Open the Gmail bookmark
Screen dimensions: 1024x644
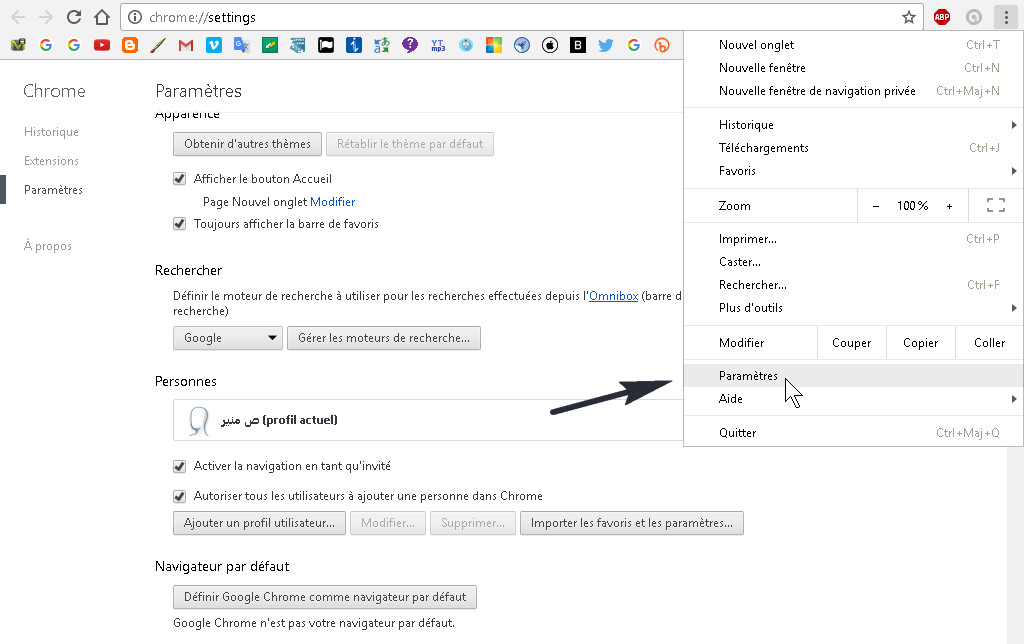click(x=186, y=45)
